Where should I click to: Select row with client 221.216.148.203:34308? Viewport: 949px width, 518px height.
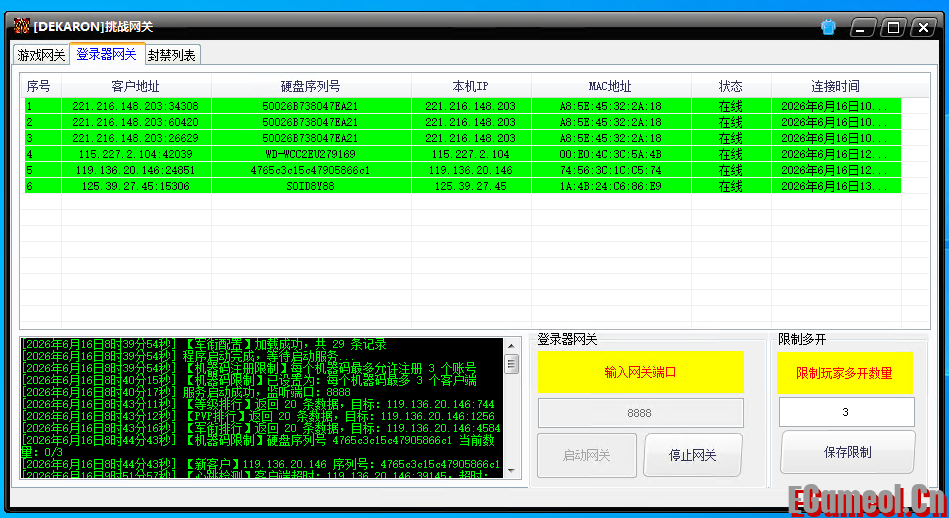(462, 106)
